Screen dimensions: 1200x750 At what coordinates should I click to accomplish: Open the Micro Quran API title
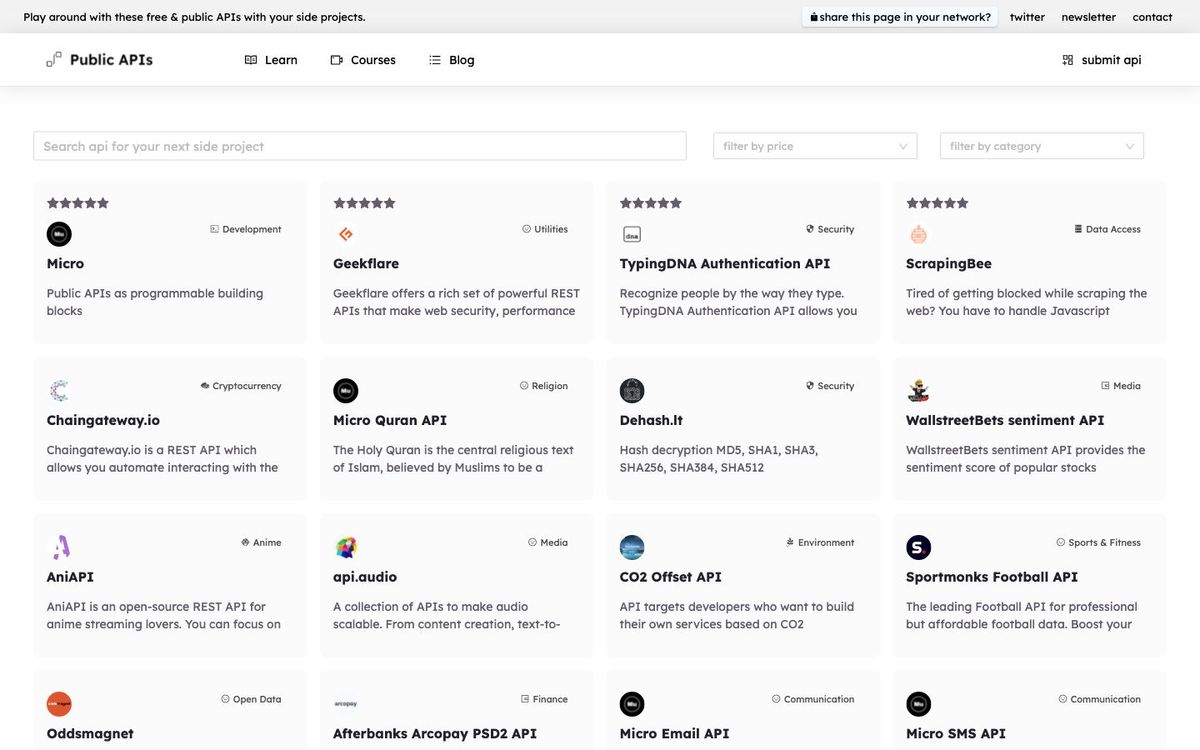[390, 421]
